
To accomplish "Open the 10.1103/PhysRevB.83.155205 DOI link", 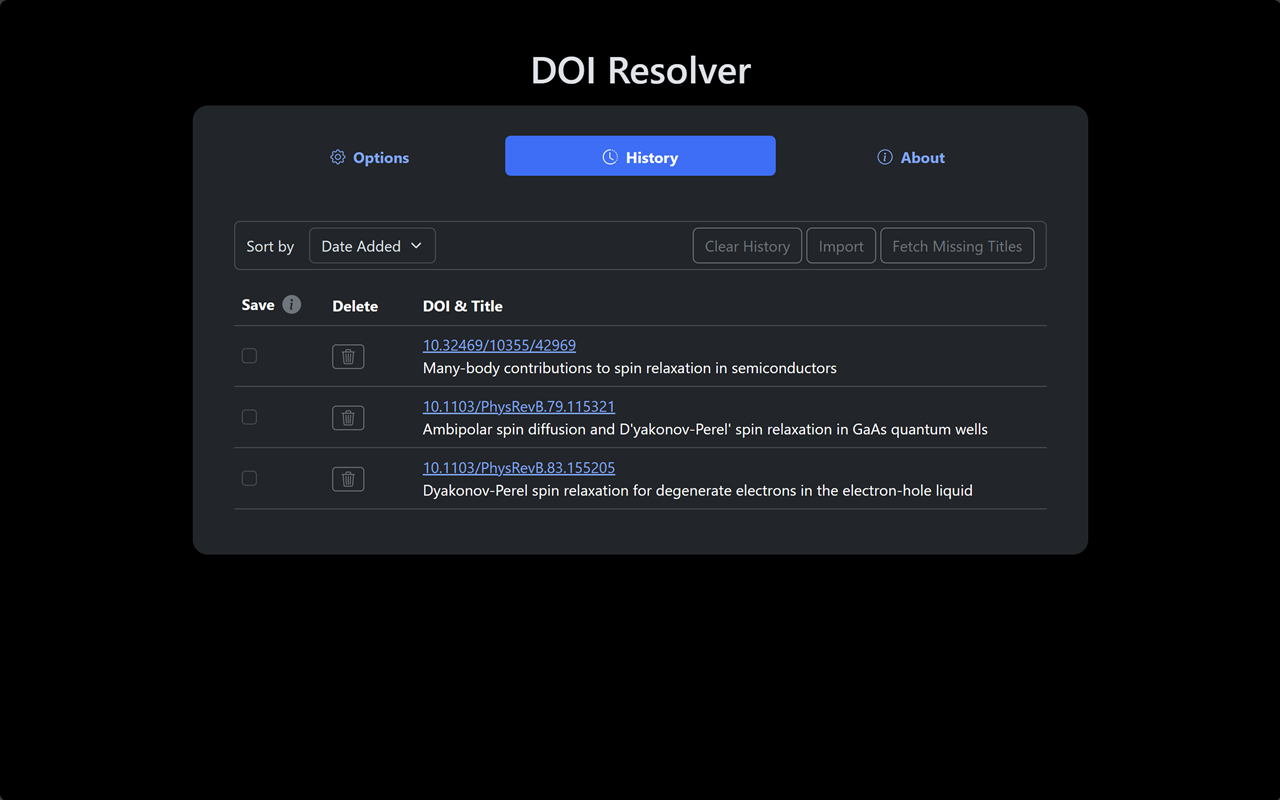I will click(519, 467).
